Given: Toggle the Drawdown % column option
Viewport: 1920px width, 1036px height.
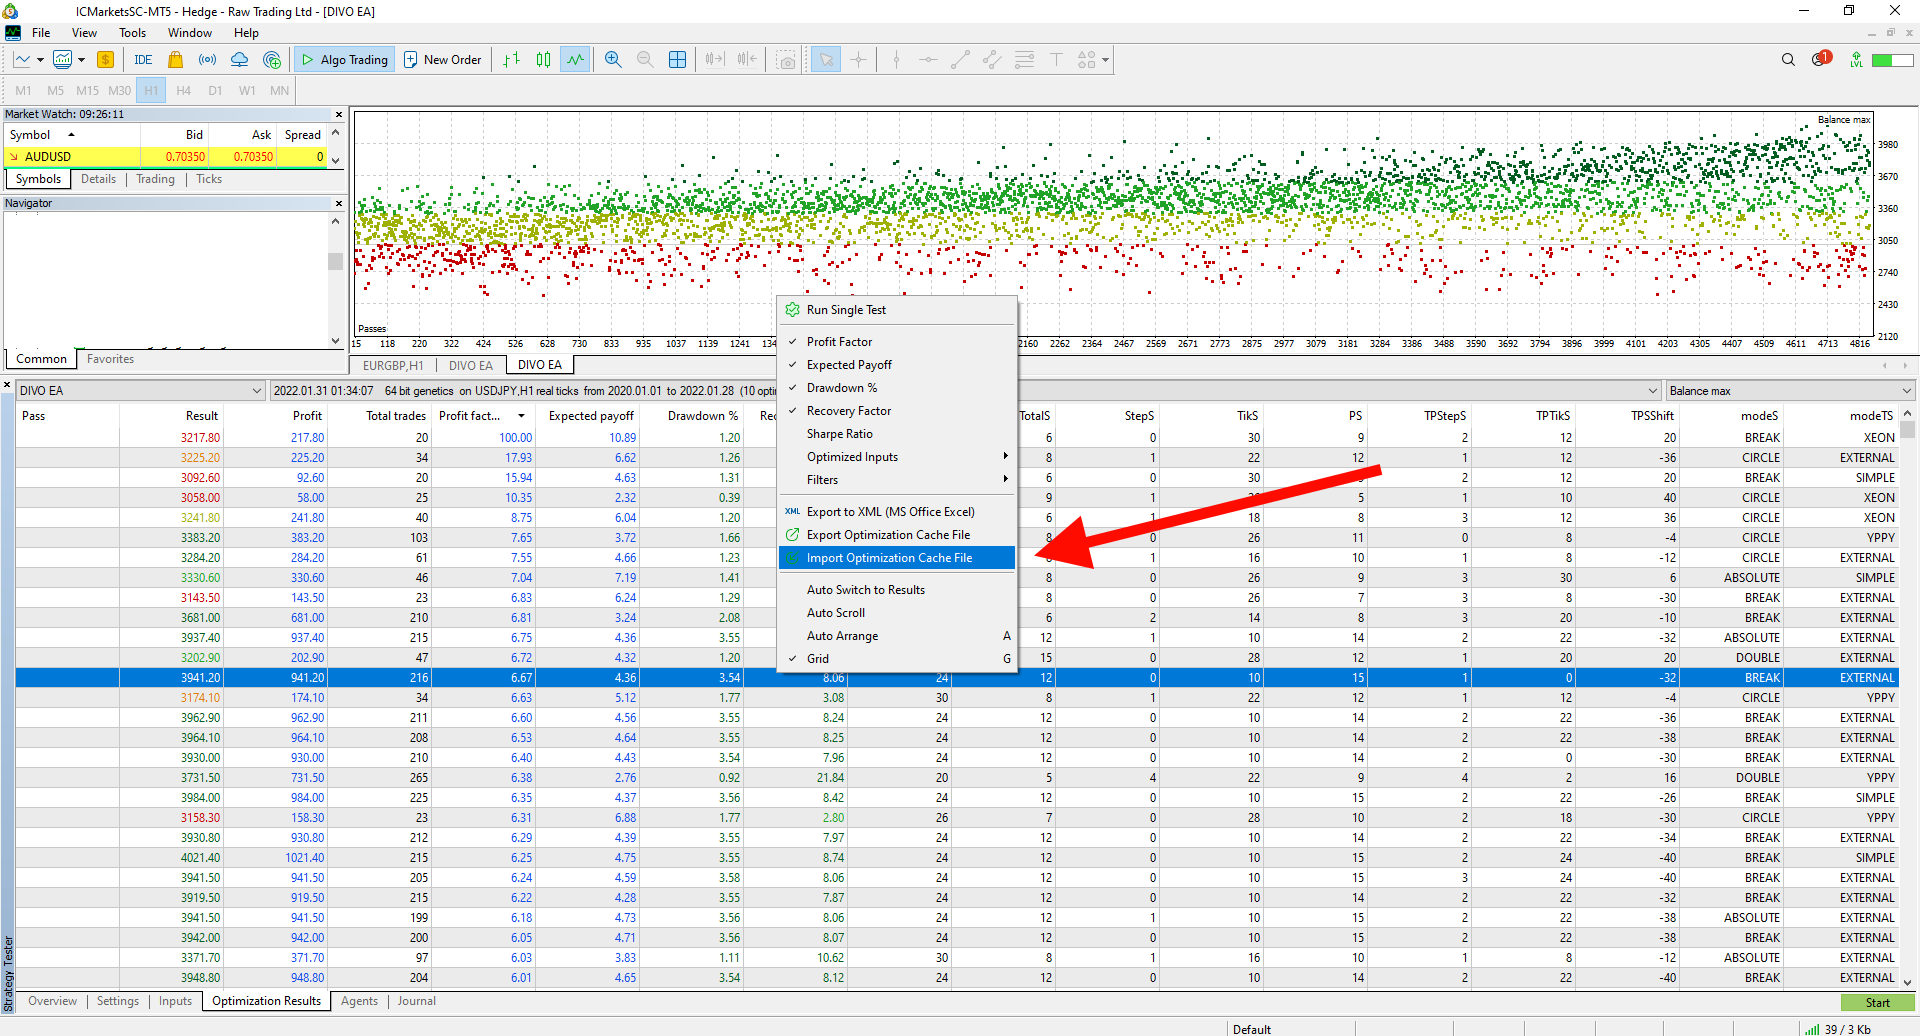Looking at the screenshot, I should pos(841,388).
